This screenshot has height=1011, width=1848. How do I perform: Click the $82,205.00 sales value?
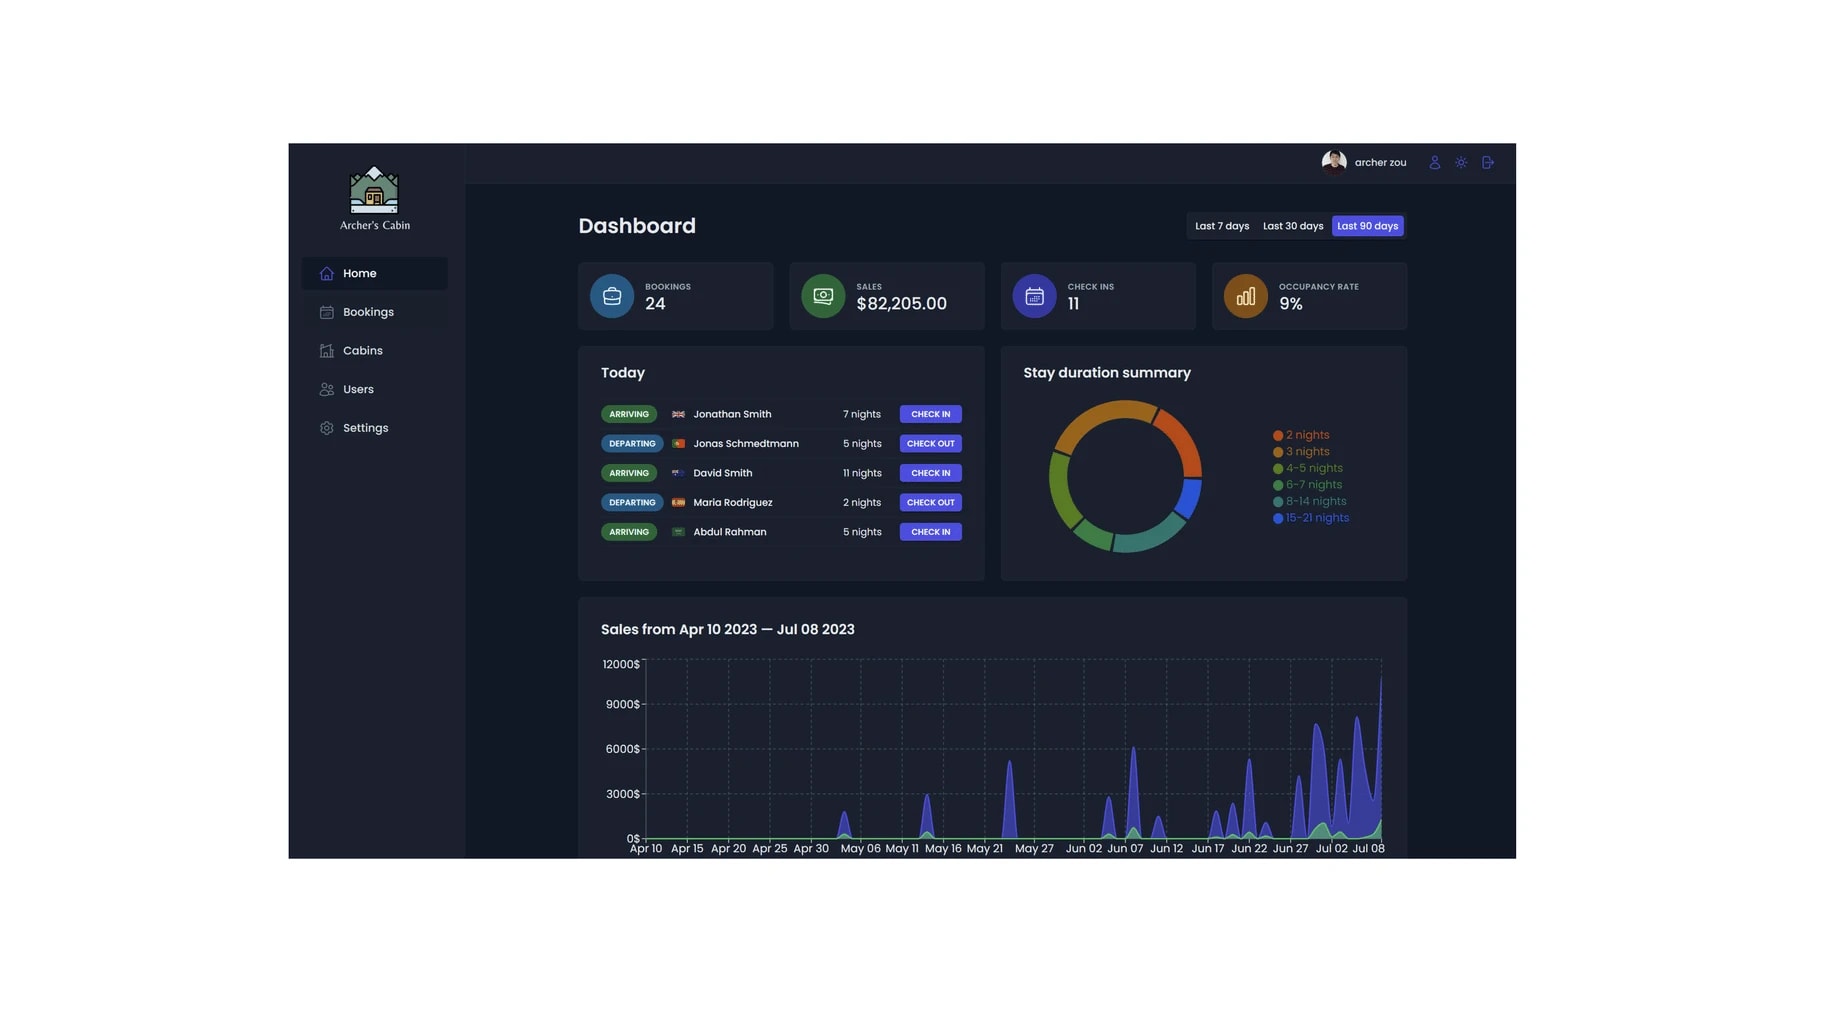[901, 304]
